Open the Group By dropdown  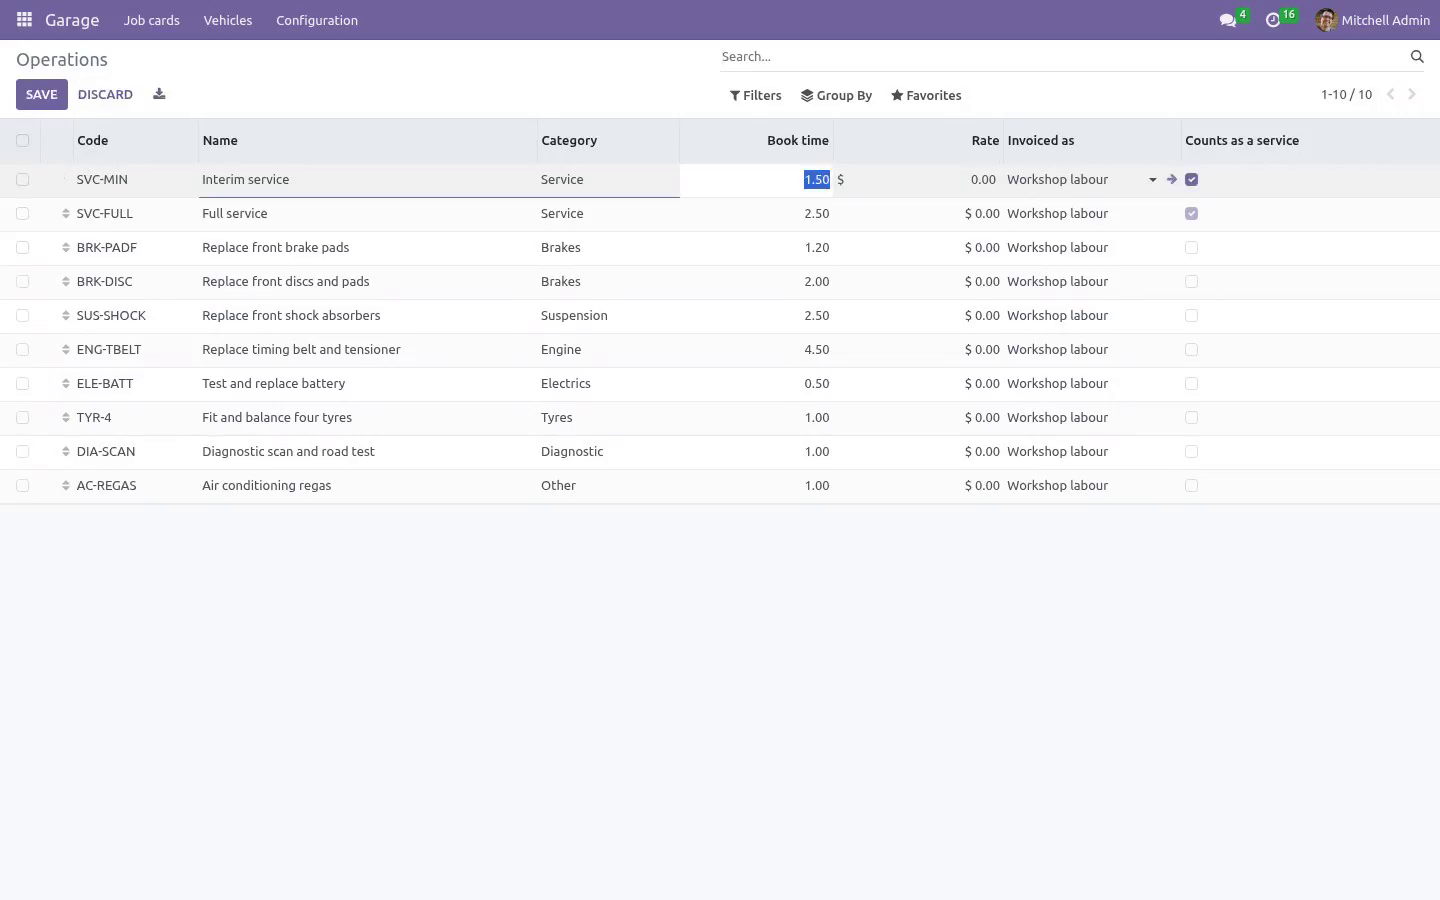click(837, 96)
